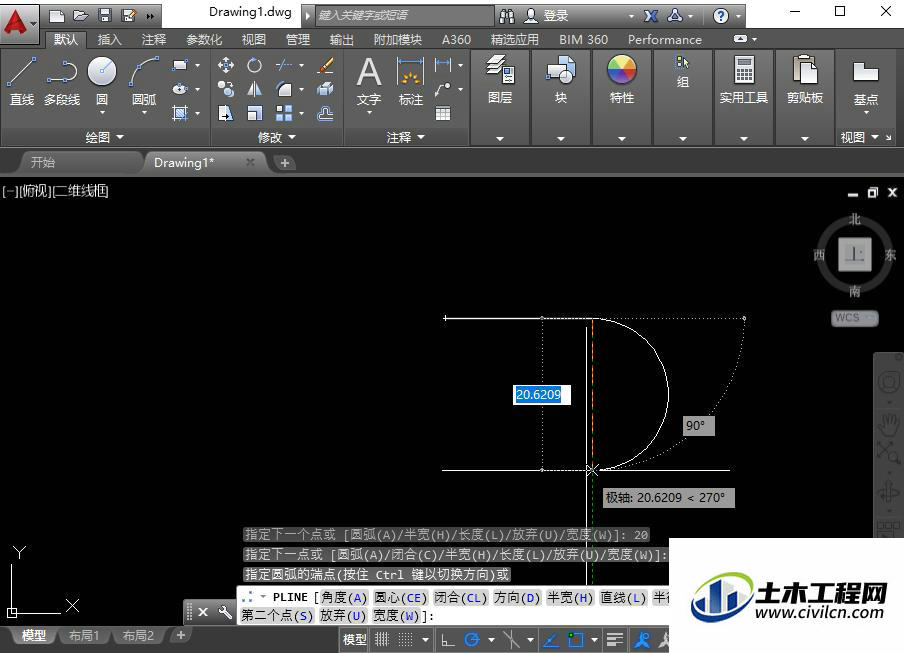Click the Array tool icon

point(284,114)
